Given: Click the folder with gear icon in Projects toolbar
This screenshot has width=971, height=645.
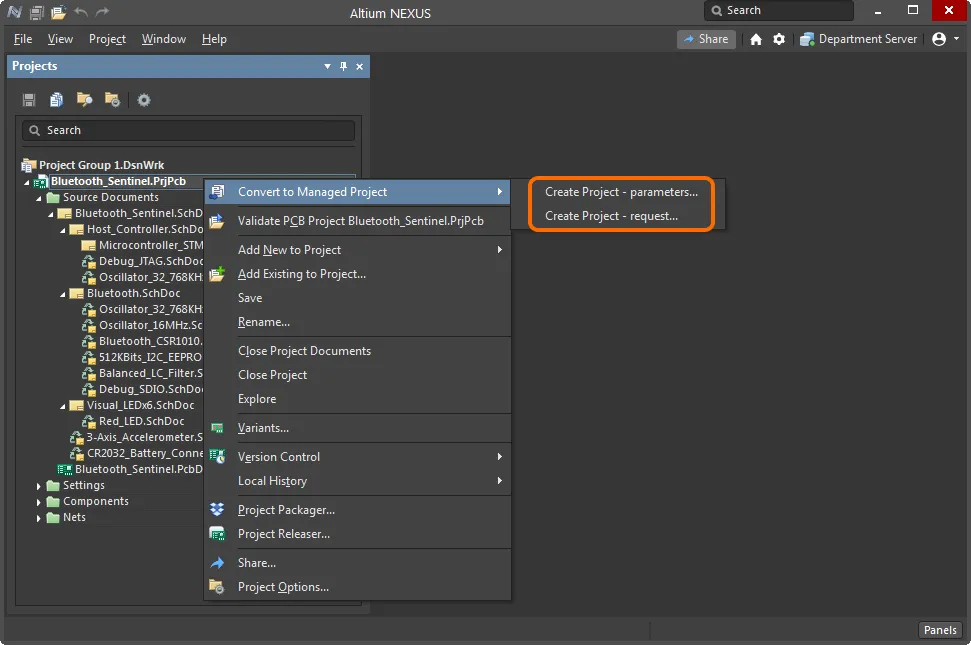Looking at the screenshot, I should [x=112, y=100].
